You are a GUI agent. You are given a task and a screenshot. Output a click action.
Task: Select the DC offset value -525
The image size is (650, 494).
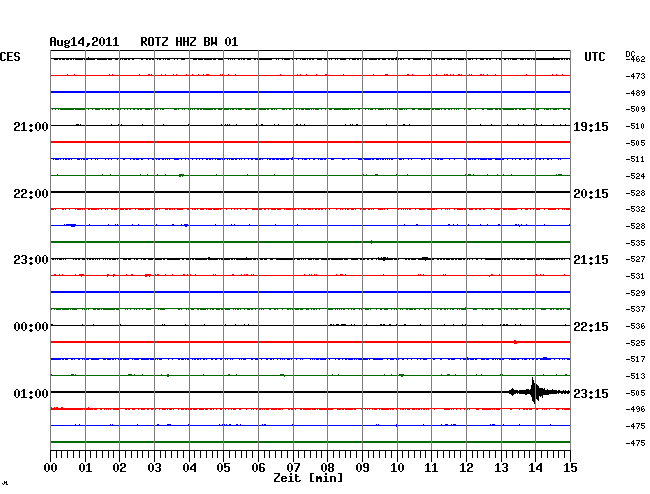point(635,343)
